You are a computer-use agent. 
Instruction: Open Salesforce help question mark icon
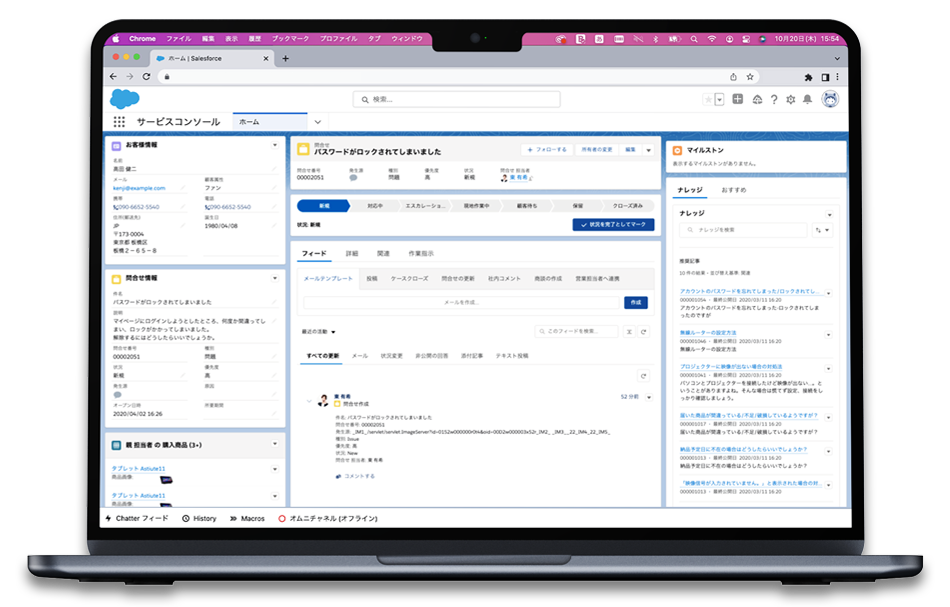click(774, 99)
